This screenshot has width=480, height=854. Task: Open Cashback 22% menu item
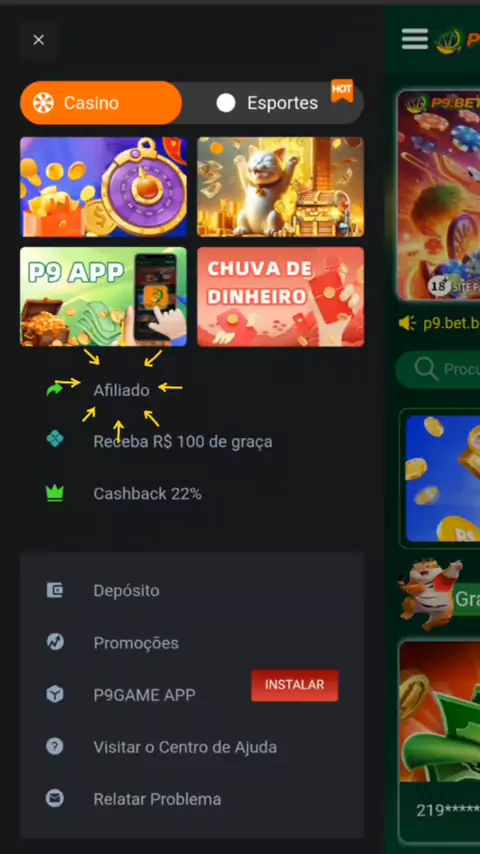148,493
